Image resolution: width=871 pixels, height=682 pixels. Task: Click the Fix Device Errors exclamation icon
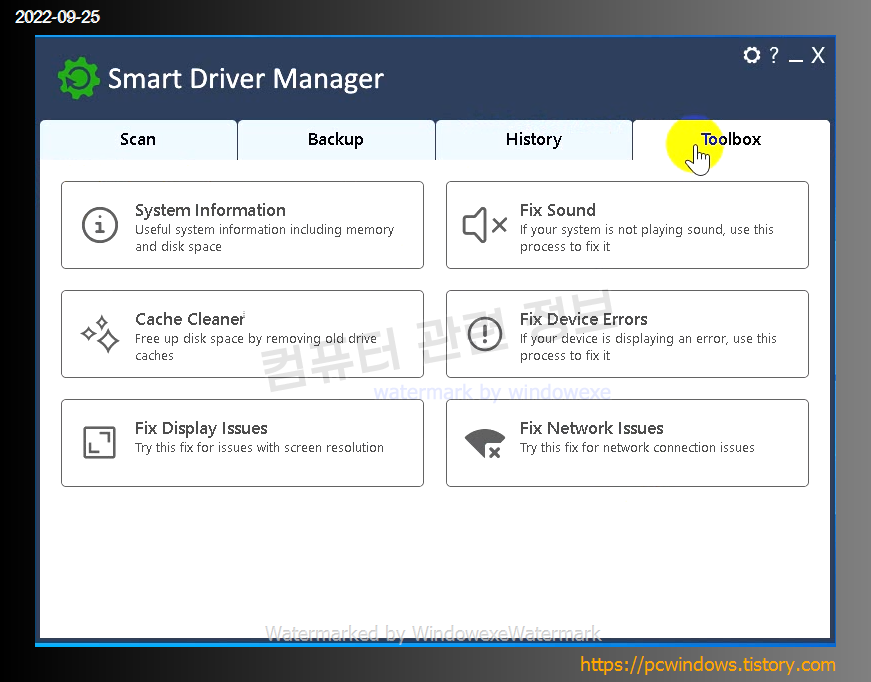coord(484,334)
